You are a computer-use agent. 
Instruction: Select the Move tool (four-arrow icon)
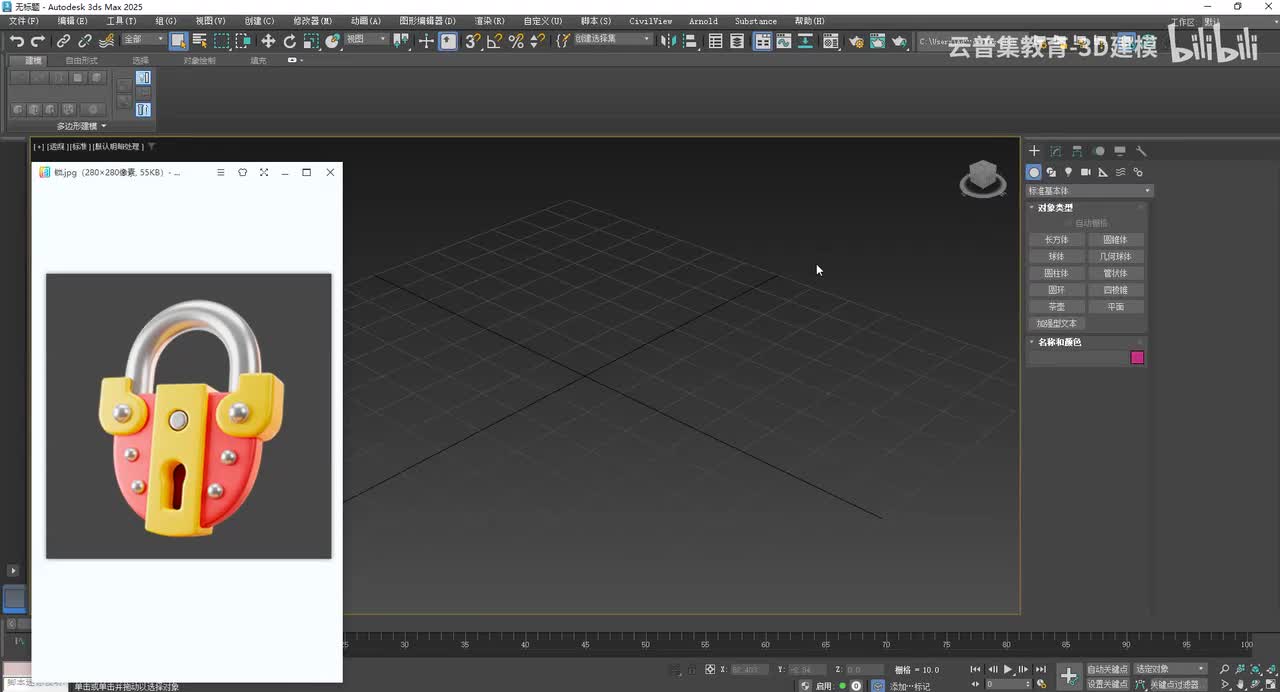click(x=268, y=41)
